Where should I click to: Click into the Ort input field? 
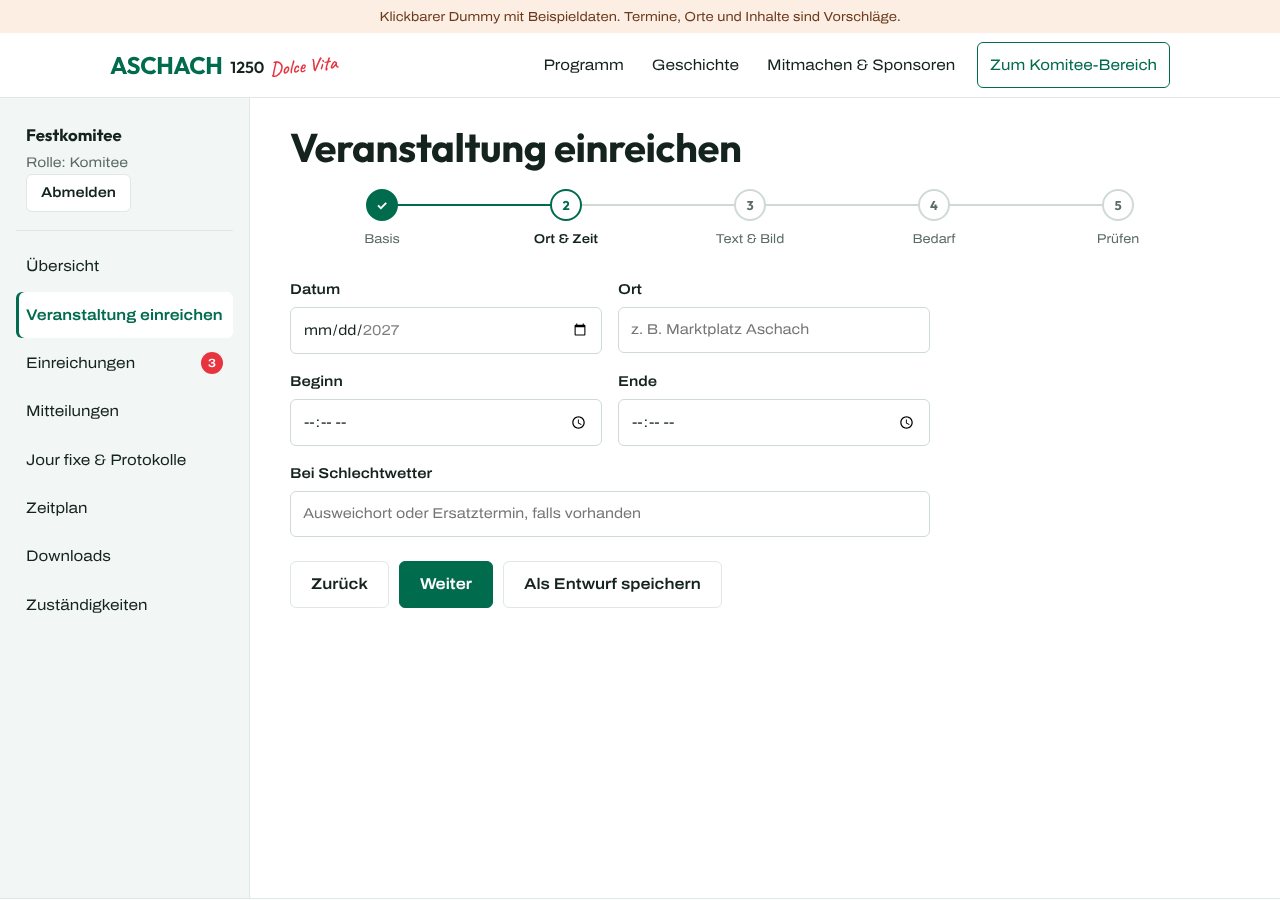(x=774, y=330)
